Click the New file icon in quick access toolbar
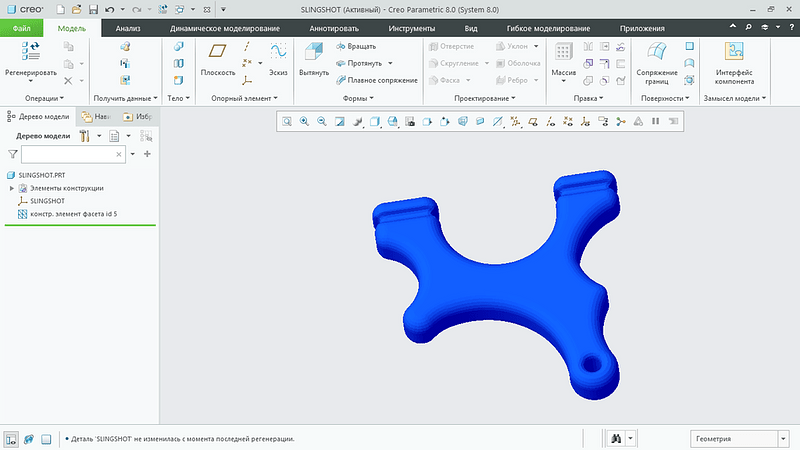Image resolution: width=800 pixels, height=450 pixels. [60, 10]
